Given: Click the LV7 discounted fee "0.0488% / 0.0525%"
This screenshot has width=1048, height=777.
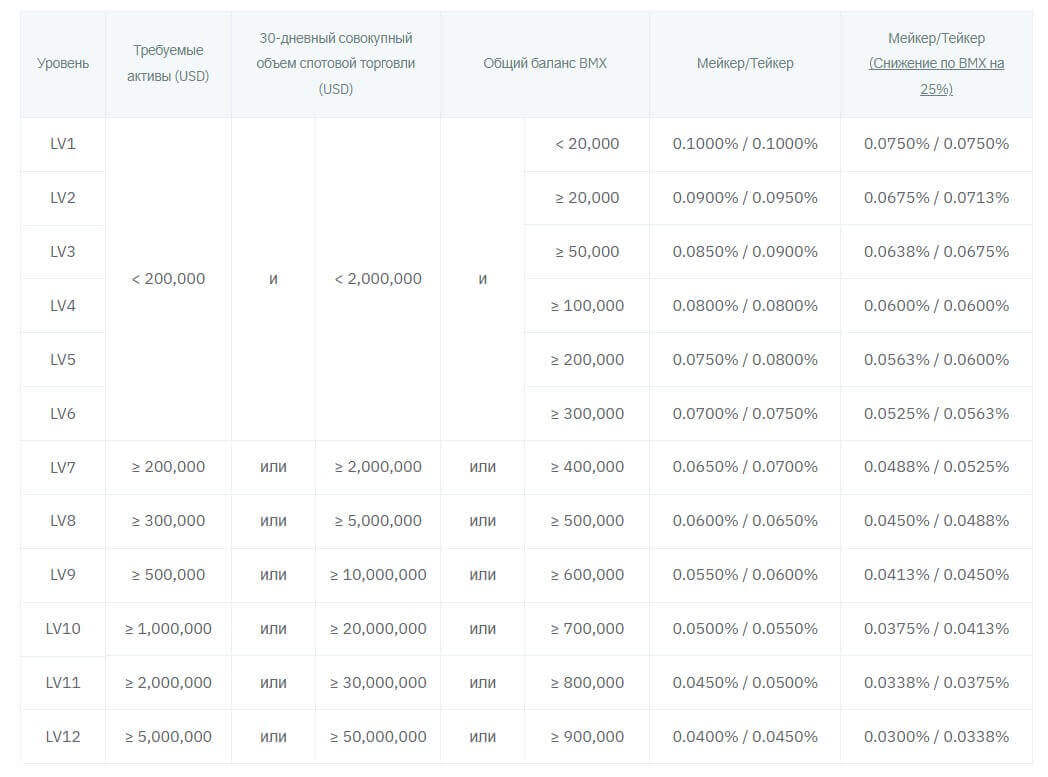Looking at the screenshot, I should (936, 467).
